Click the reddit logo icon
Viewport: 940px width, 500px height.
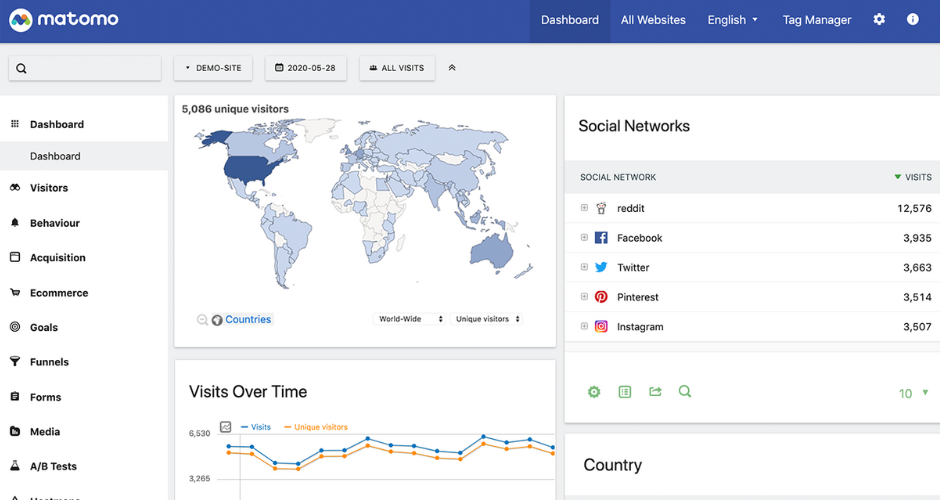pos(601,208)
